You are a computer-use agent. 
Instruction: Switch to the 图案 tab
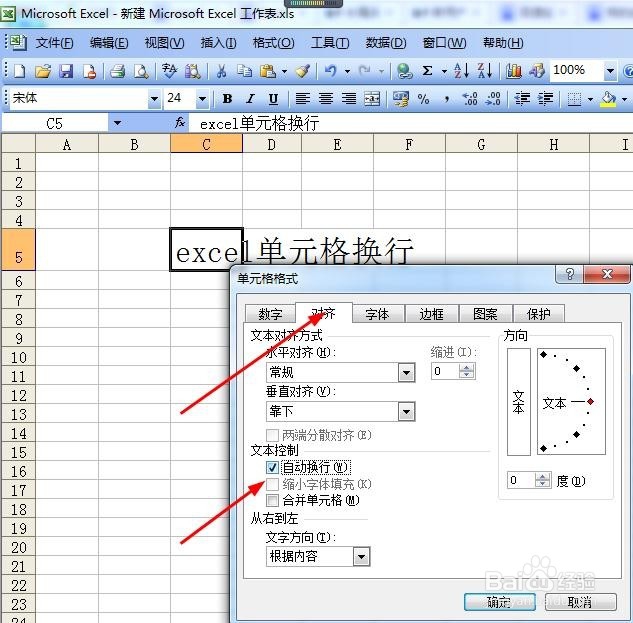[x=485, y=314]
